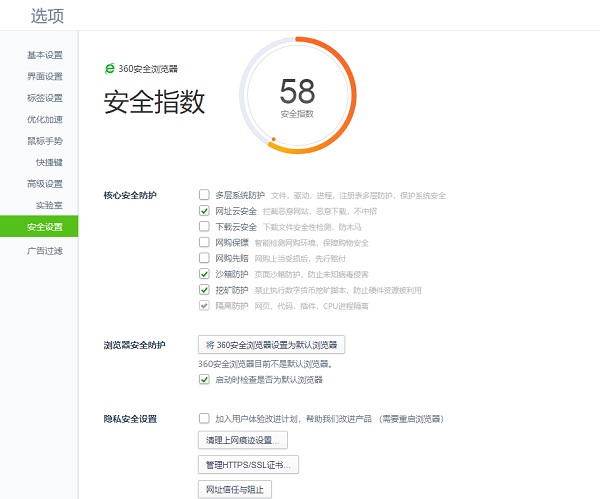This screenshot has height=499, width=600.
Task: Go to 标签设置 section
Action: (x=45, y=98)
